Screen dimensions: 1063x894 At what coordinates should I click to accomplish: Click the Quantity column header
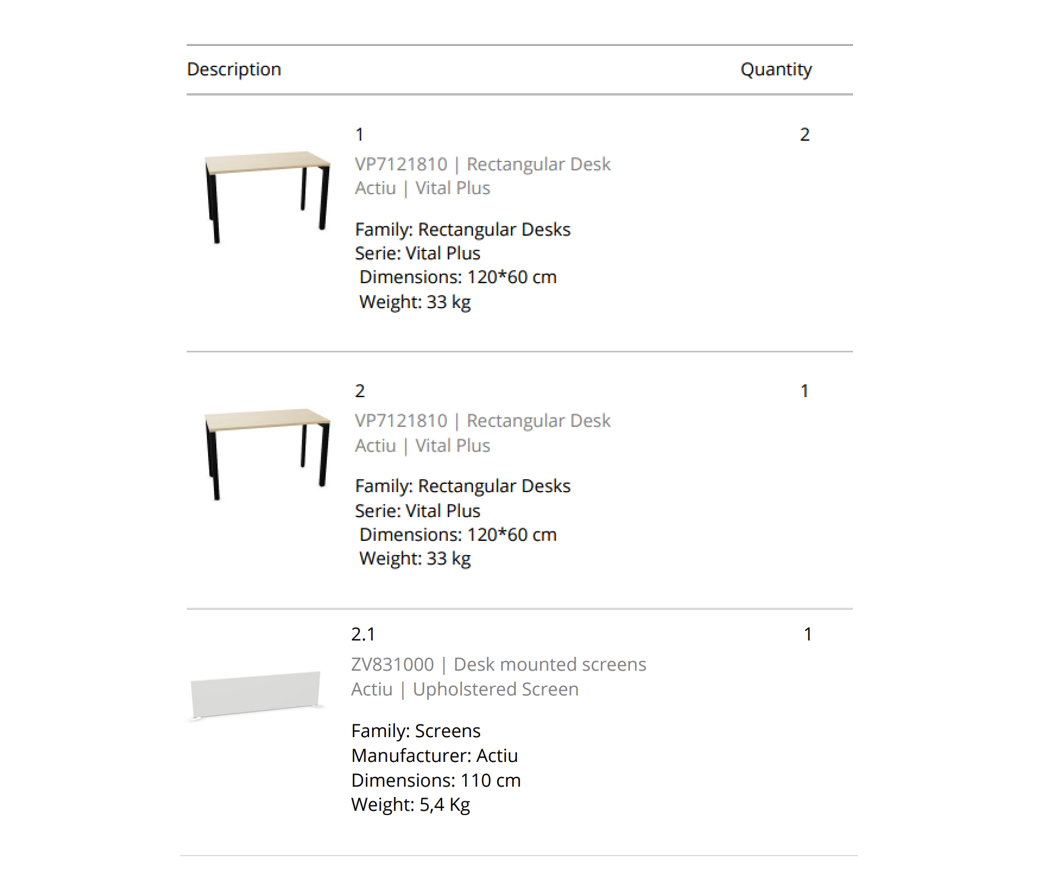(x=776, y=69)
